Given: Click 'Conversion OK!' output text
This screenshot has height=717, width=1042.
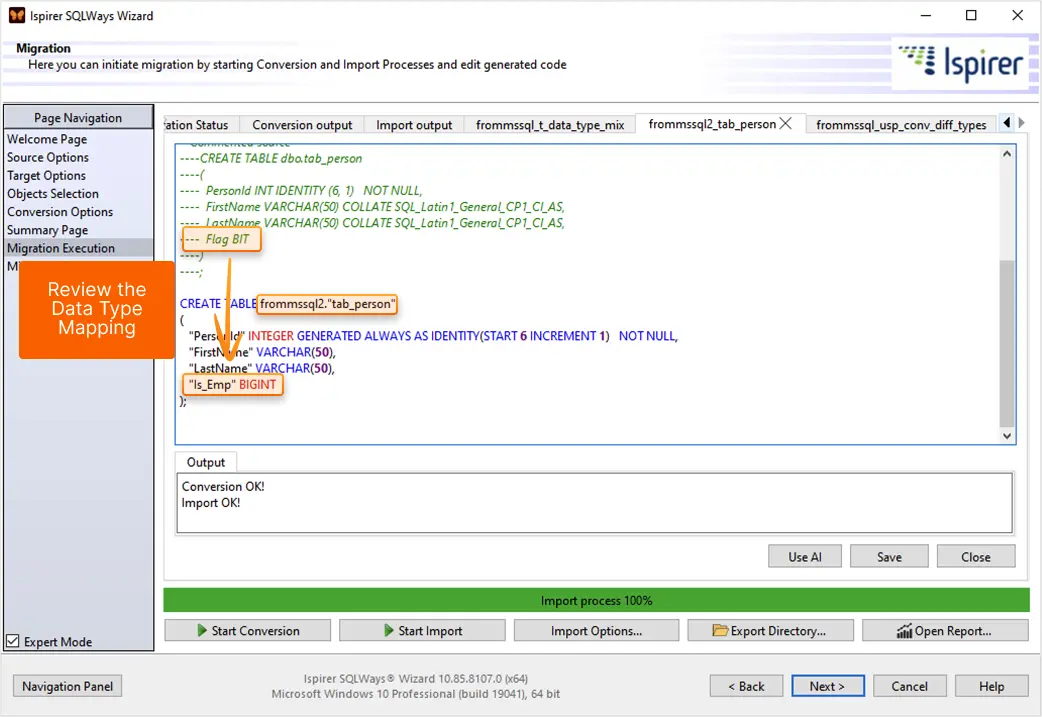Looking at the screenshot, I should coord(223,486).
